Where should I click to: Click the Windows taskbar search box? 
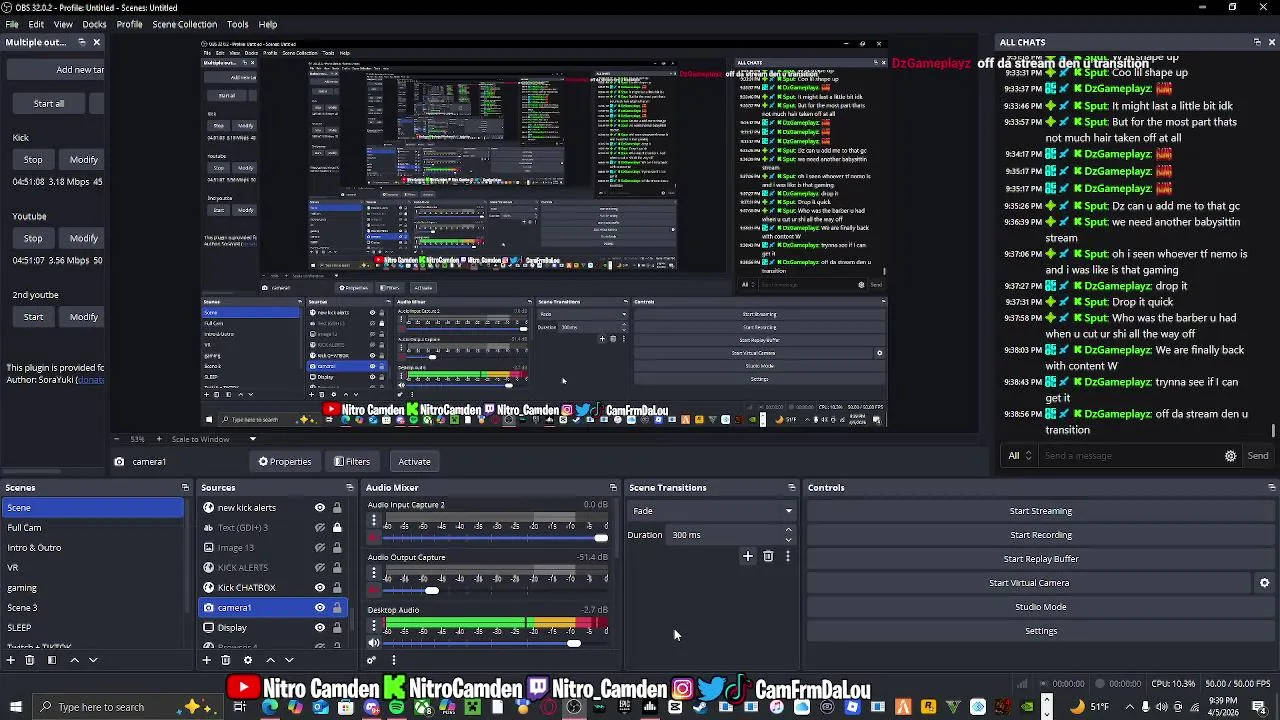coord(128,707)
